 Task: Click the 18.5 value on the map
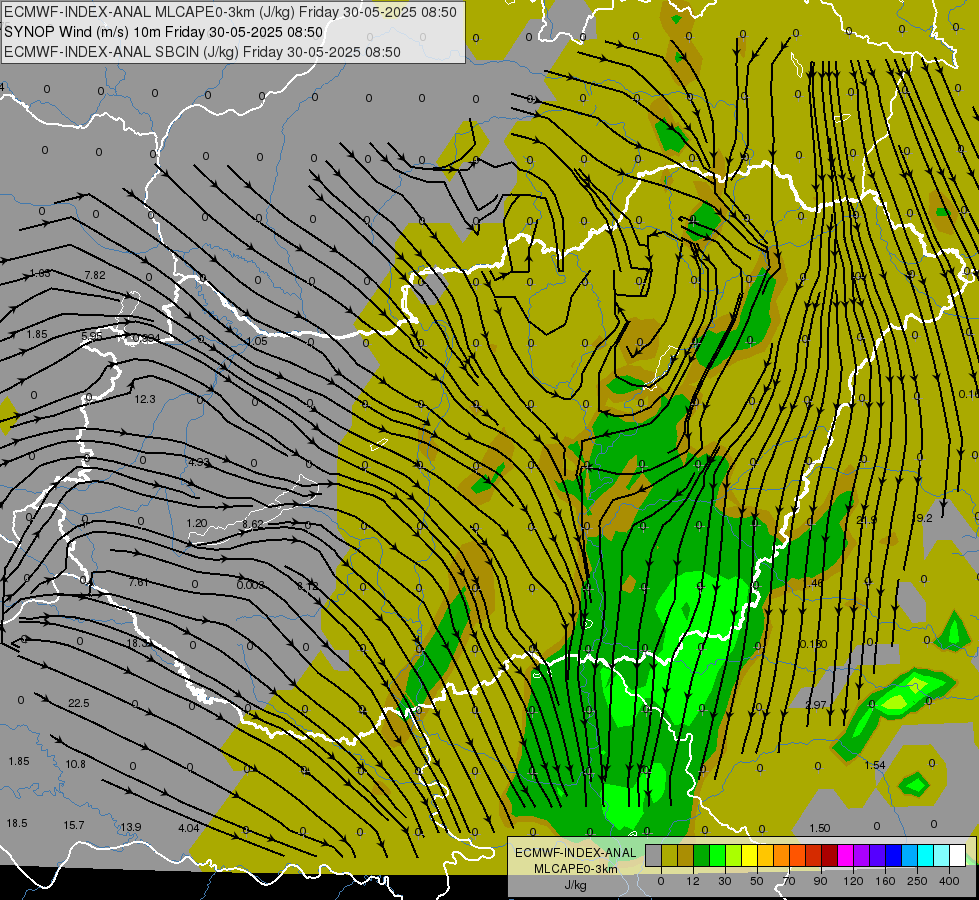(x=17, y=823)
